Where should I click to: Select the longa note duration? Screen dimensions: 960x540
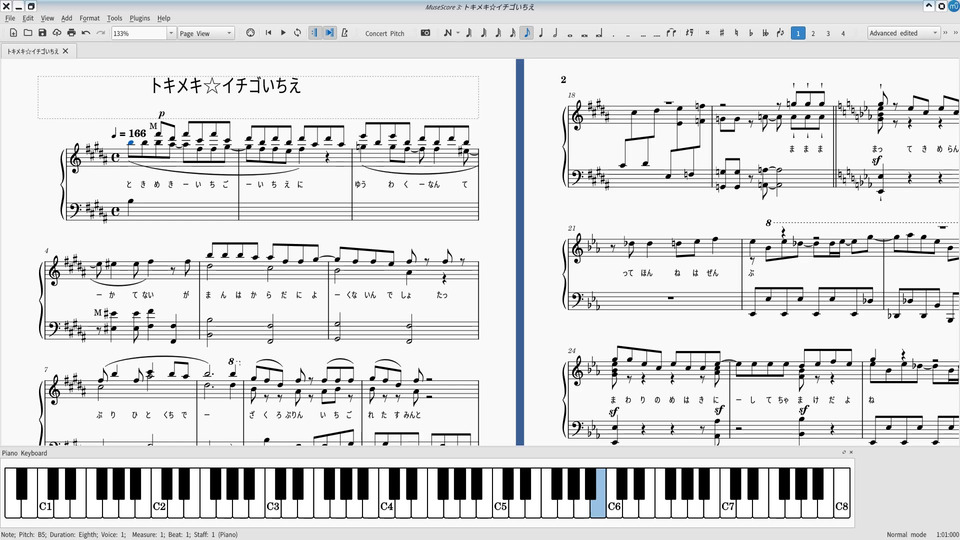click(x=599, y=33)
